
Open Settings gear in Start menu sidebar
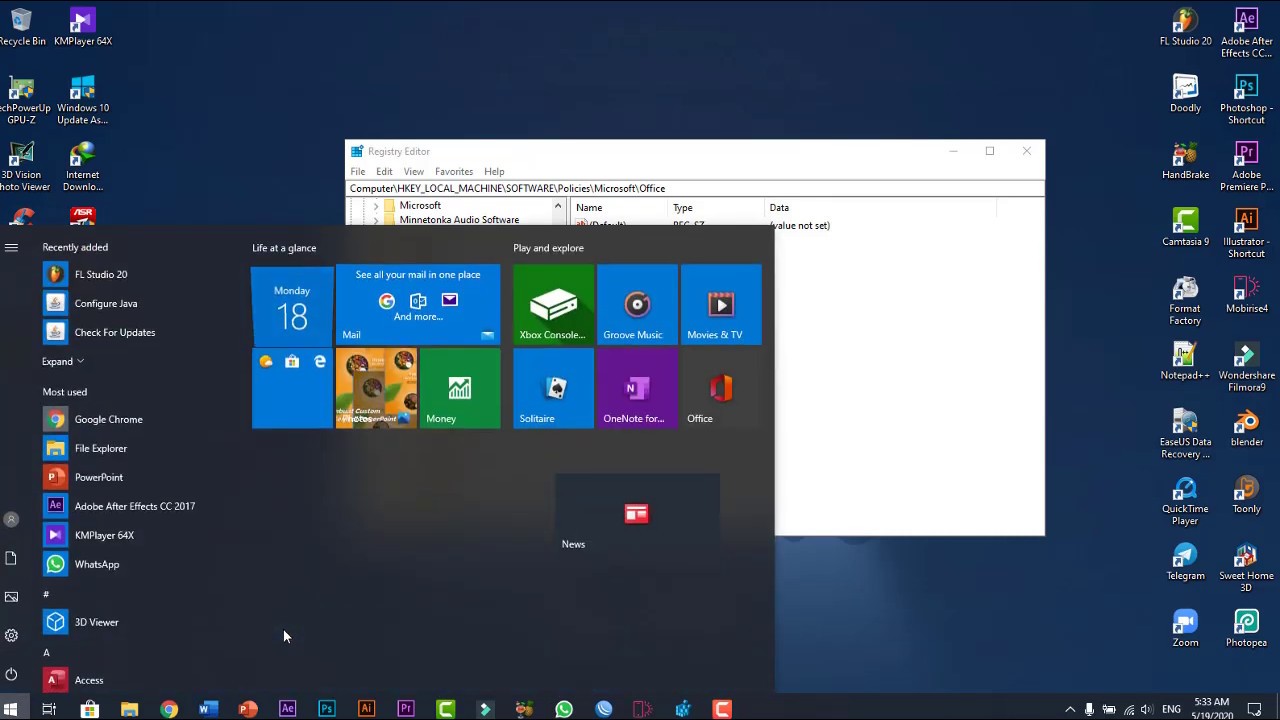11,635
